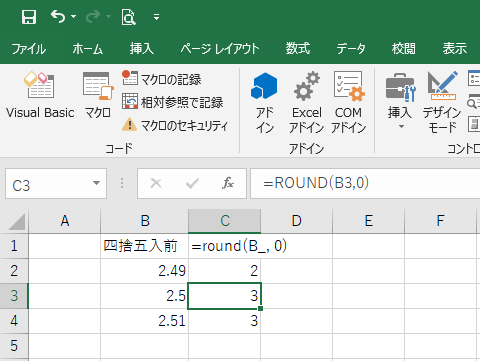
Task: Open COM アドイン dialog
Action: [x=349, y=103]
